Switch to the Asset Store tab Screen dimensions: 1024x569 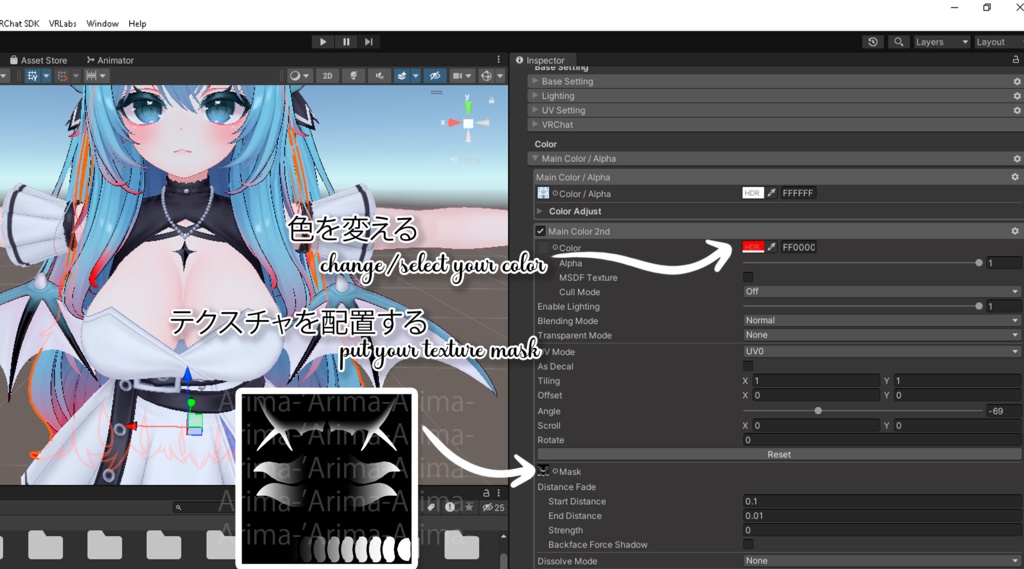[39, 60]
